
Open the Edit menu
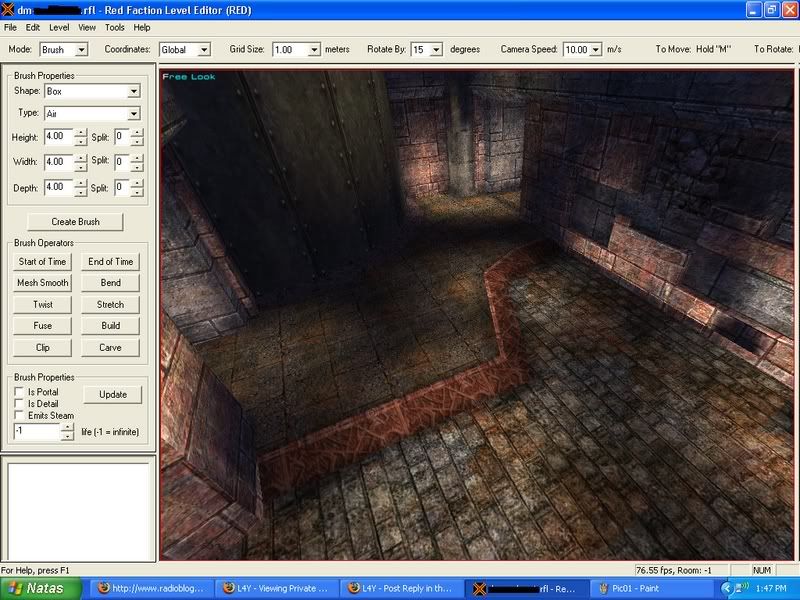point(33,28)
